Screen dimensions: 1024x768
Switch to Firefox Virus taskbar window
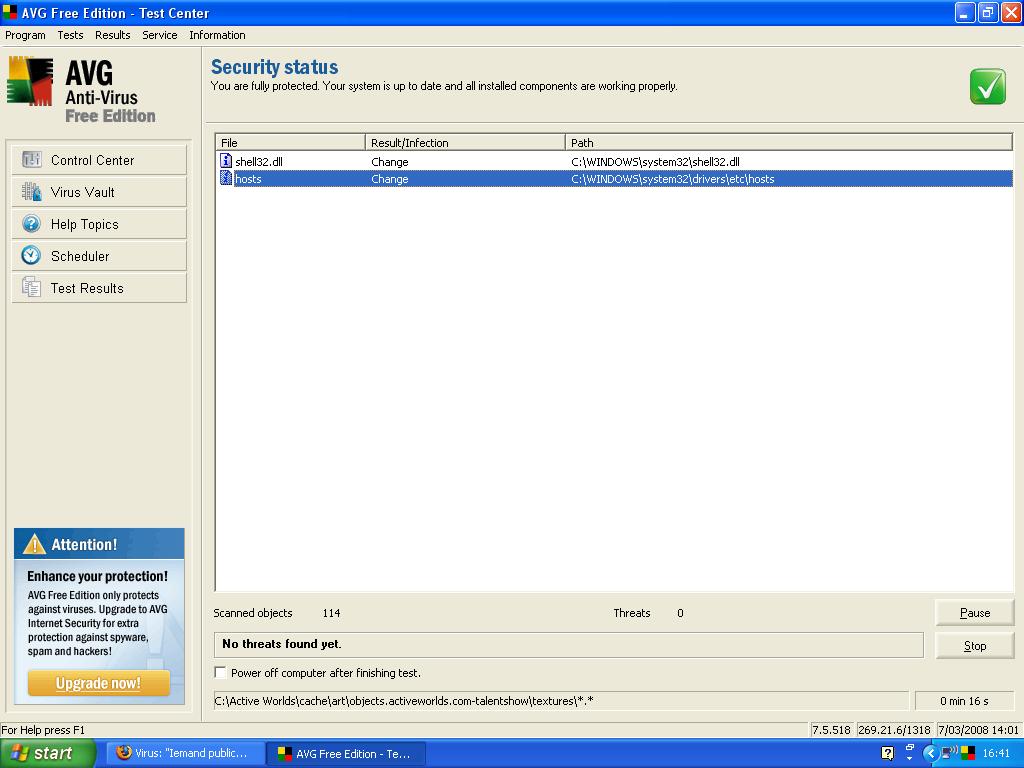[185, 753]
